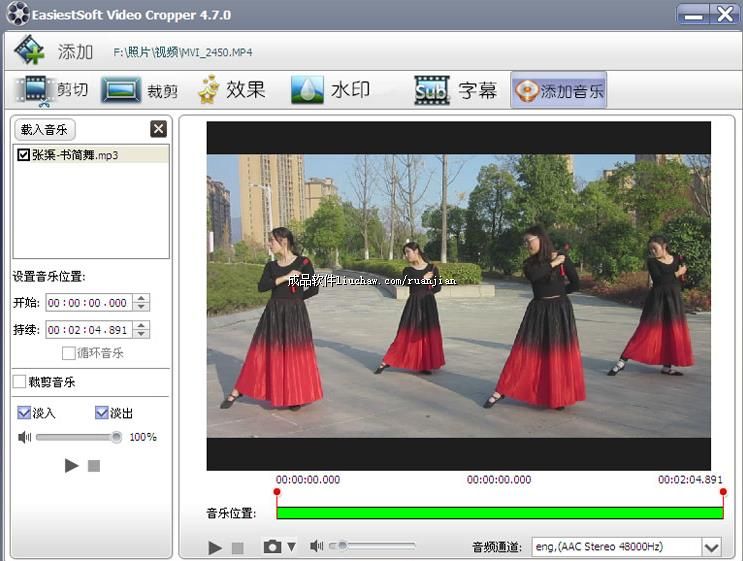
Task: Play the video below the preview
Action: (x=215, y=547)
